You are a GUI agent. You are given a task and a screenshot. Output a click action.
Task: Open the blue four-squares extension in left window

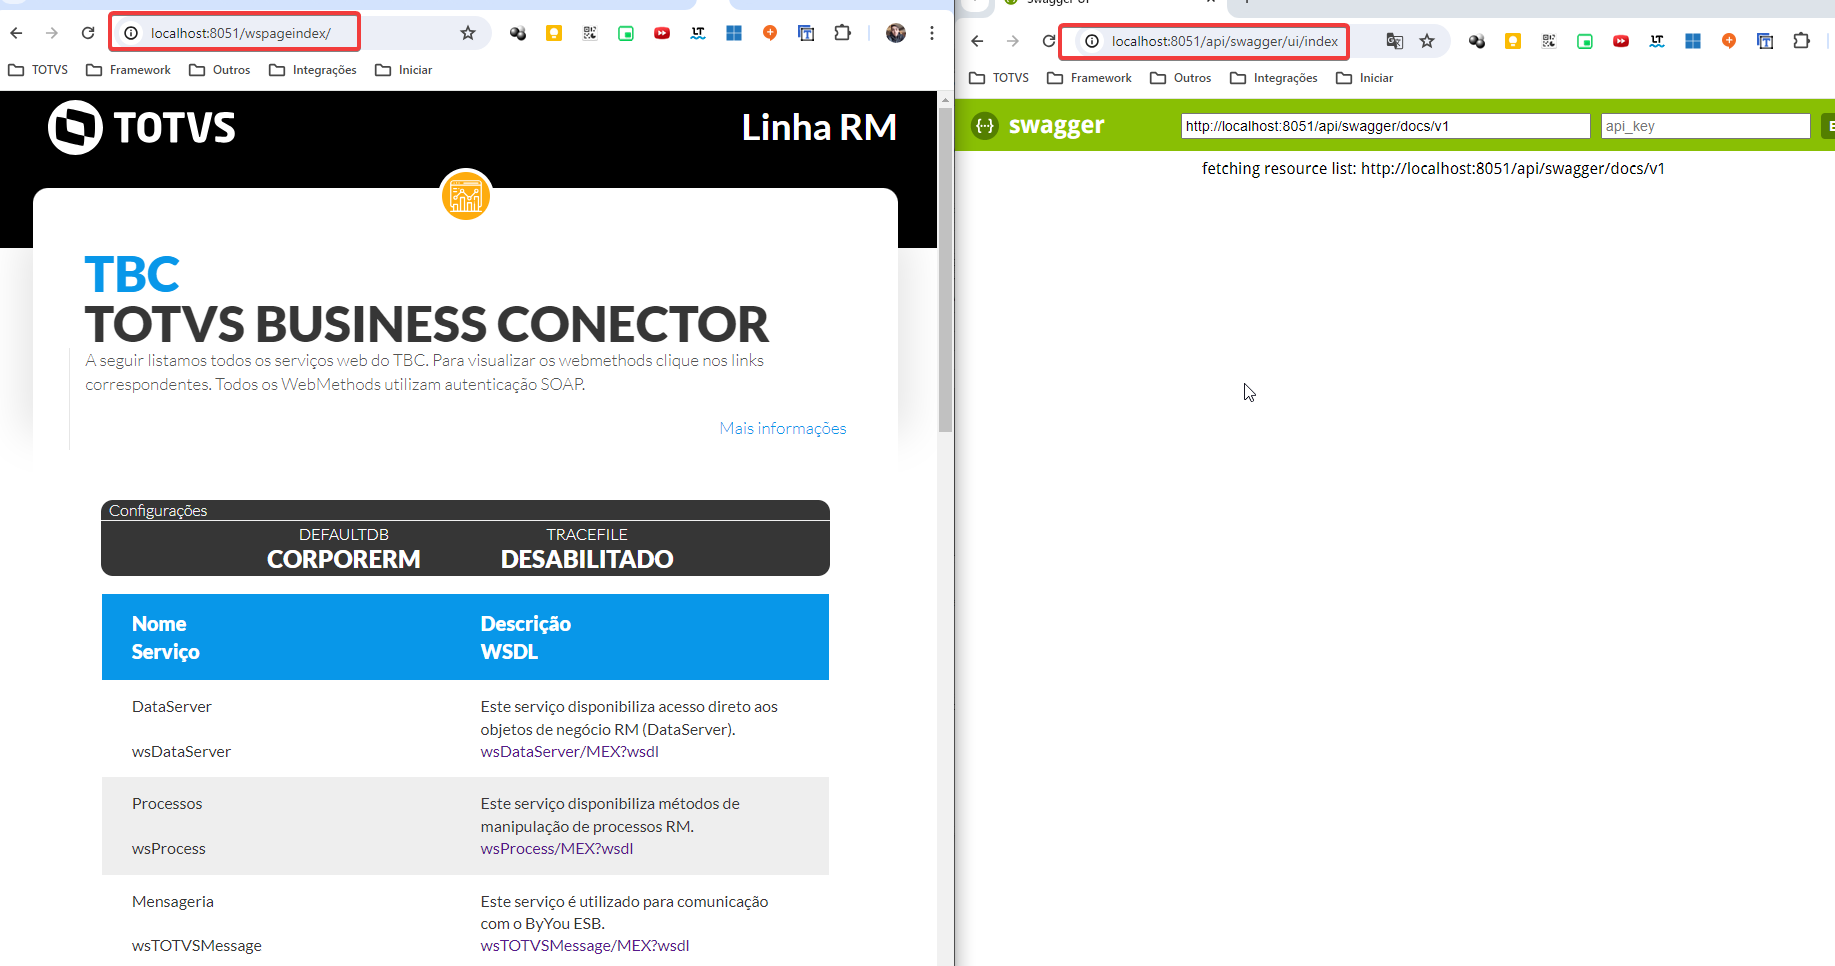point(734,33)
